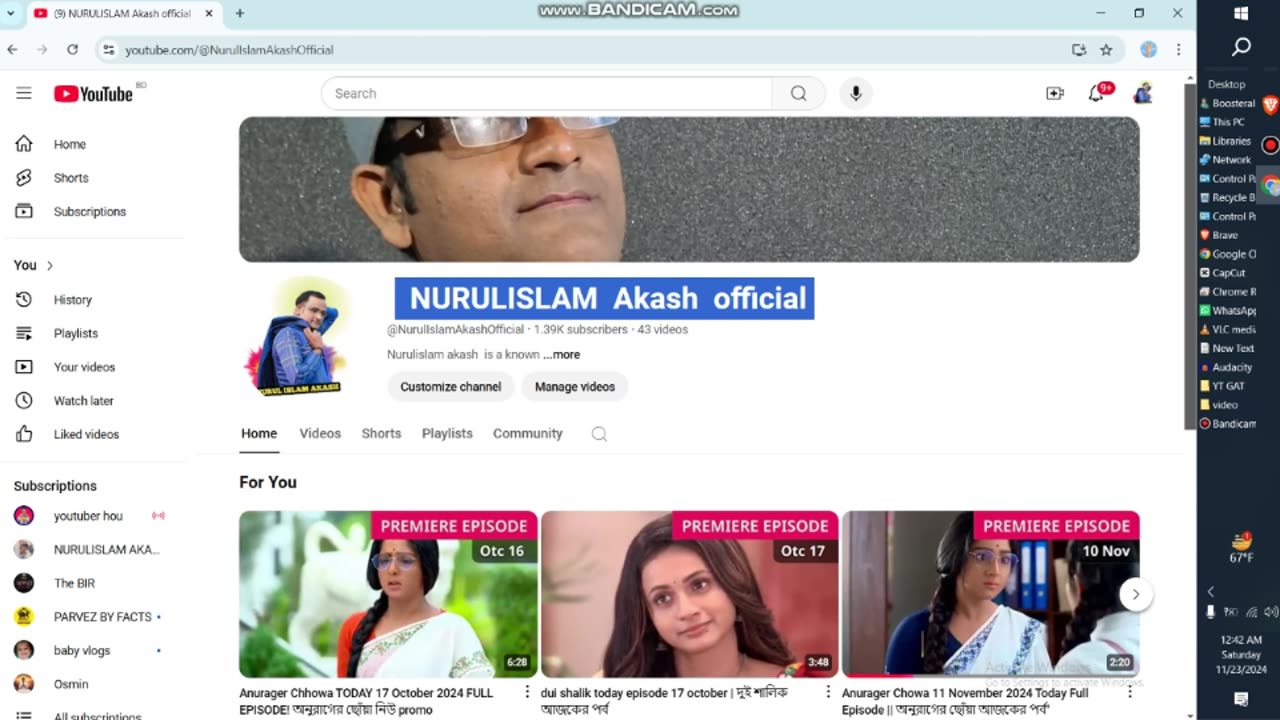Go back in browser

[13, 49]
